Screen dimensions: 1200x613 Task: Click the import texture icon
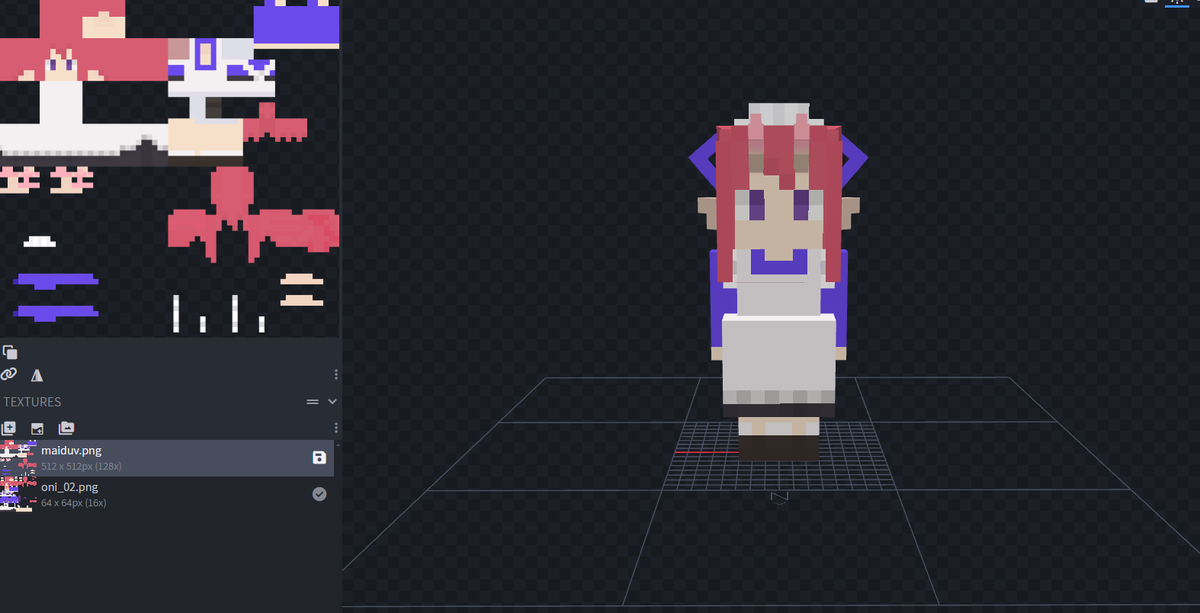[37, 428]
